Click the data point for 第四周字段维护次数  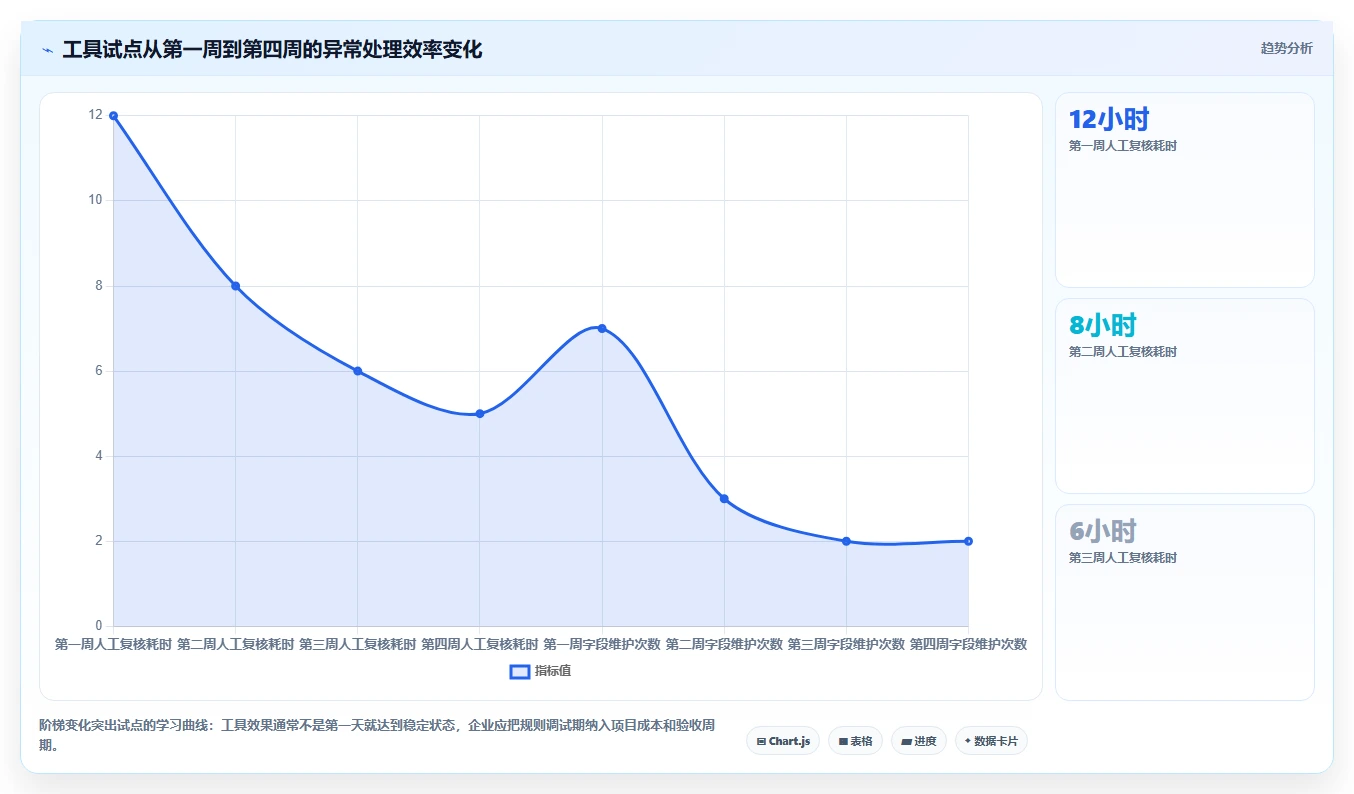click(x=968, y=541)
